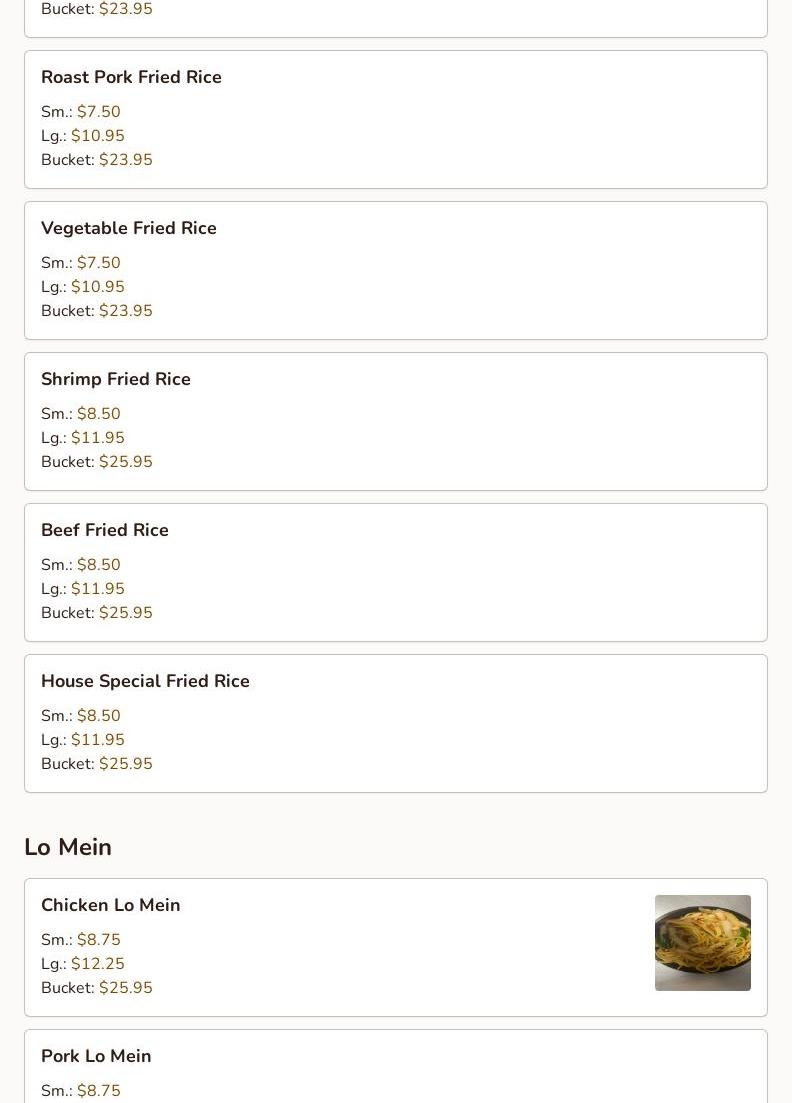Click Vegetable Fried Rice bucket $23.95 price

126,310
